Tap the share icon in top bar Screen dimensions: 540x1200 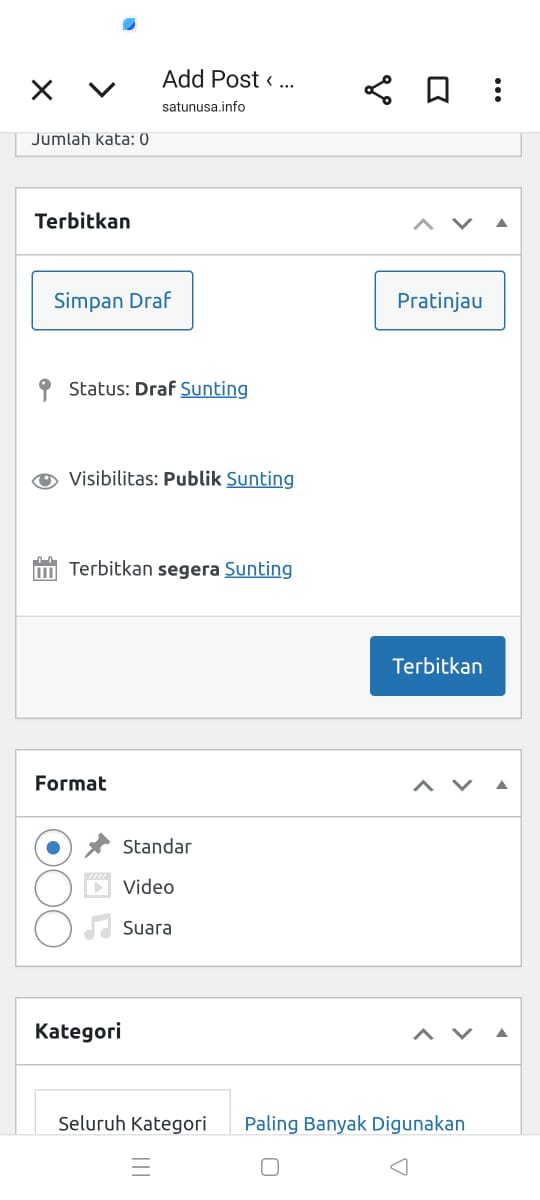378,90
